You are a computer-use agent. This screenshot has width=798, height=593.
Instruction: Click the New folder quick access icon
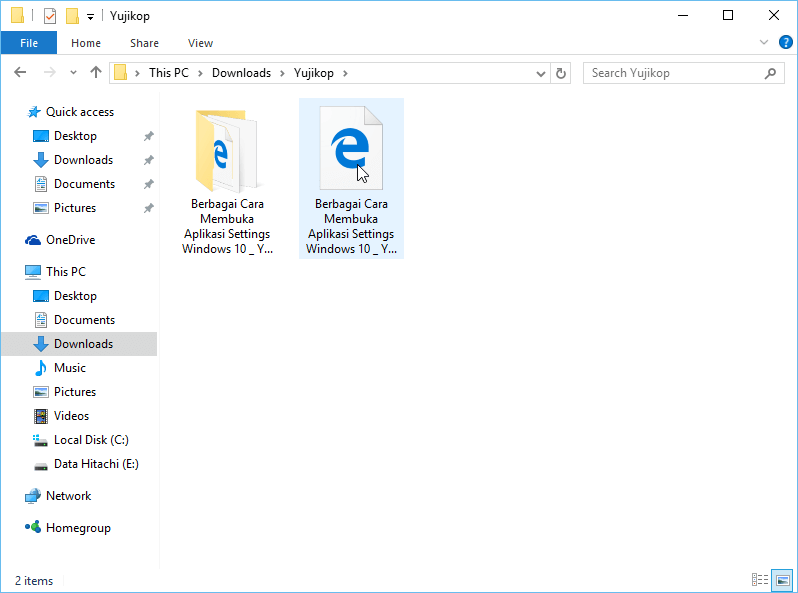click(72, 16)
